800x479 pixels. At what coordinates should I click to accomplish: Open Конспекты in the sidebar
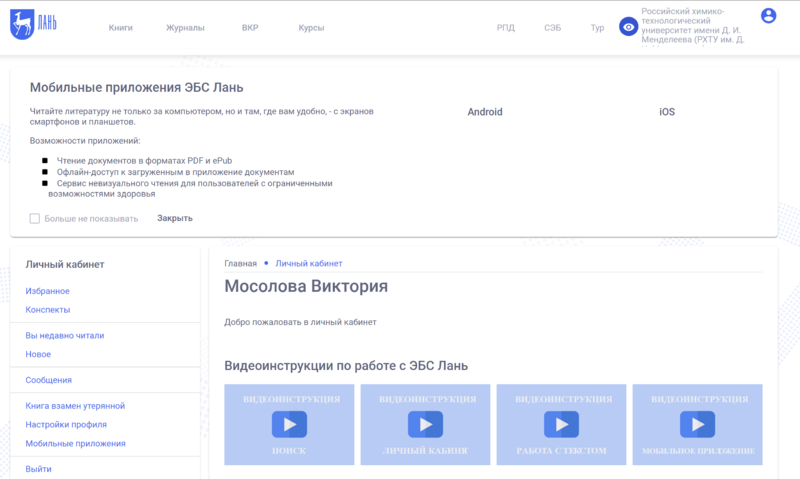tap(48, 310)
